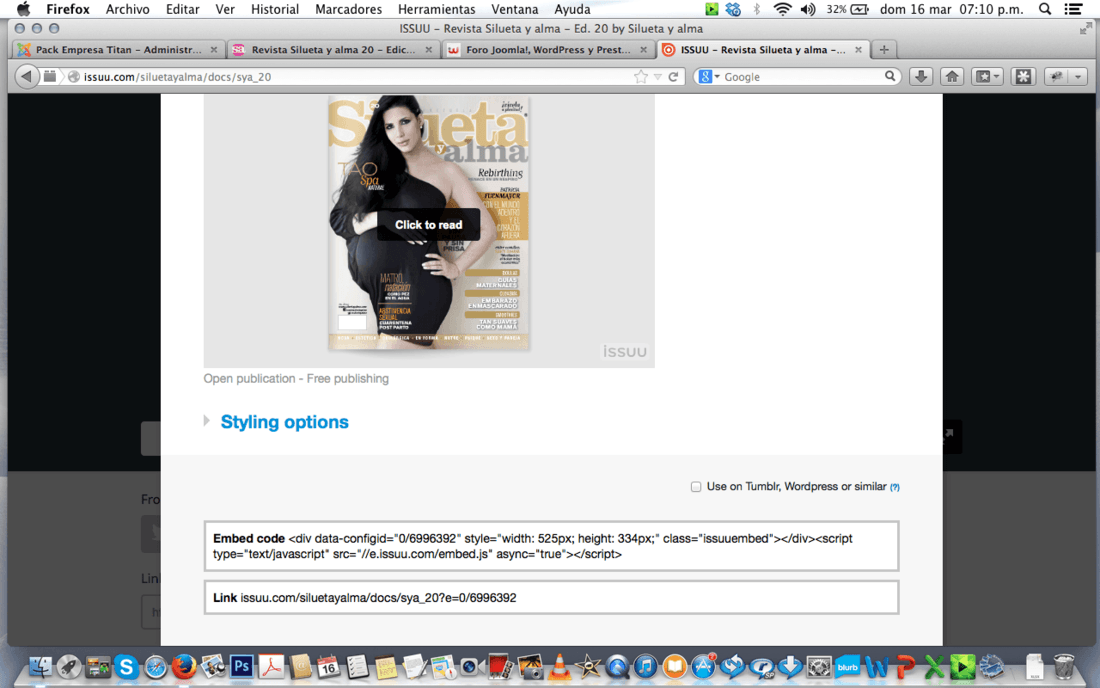1100x688 pixels.
Task: Open the Calendar icon showing 16
Action: tap(328, 666)
